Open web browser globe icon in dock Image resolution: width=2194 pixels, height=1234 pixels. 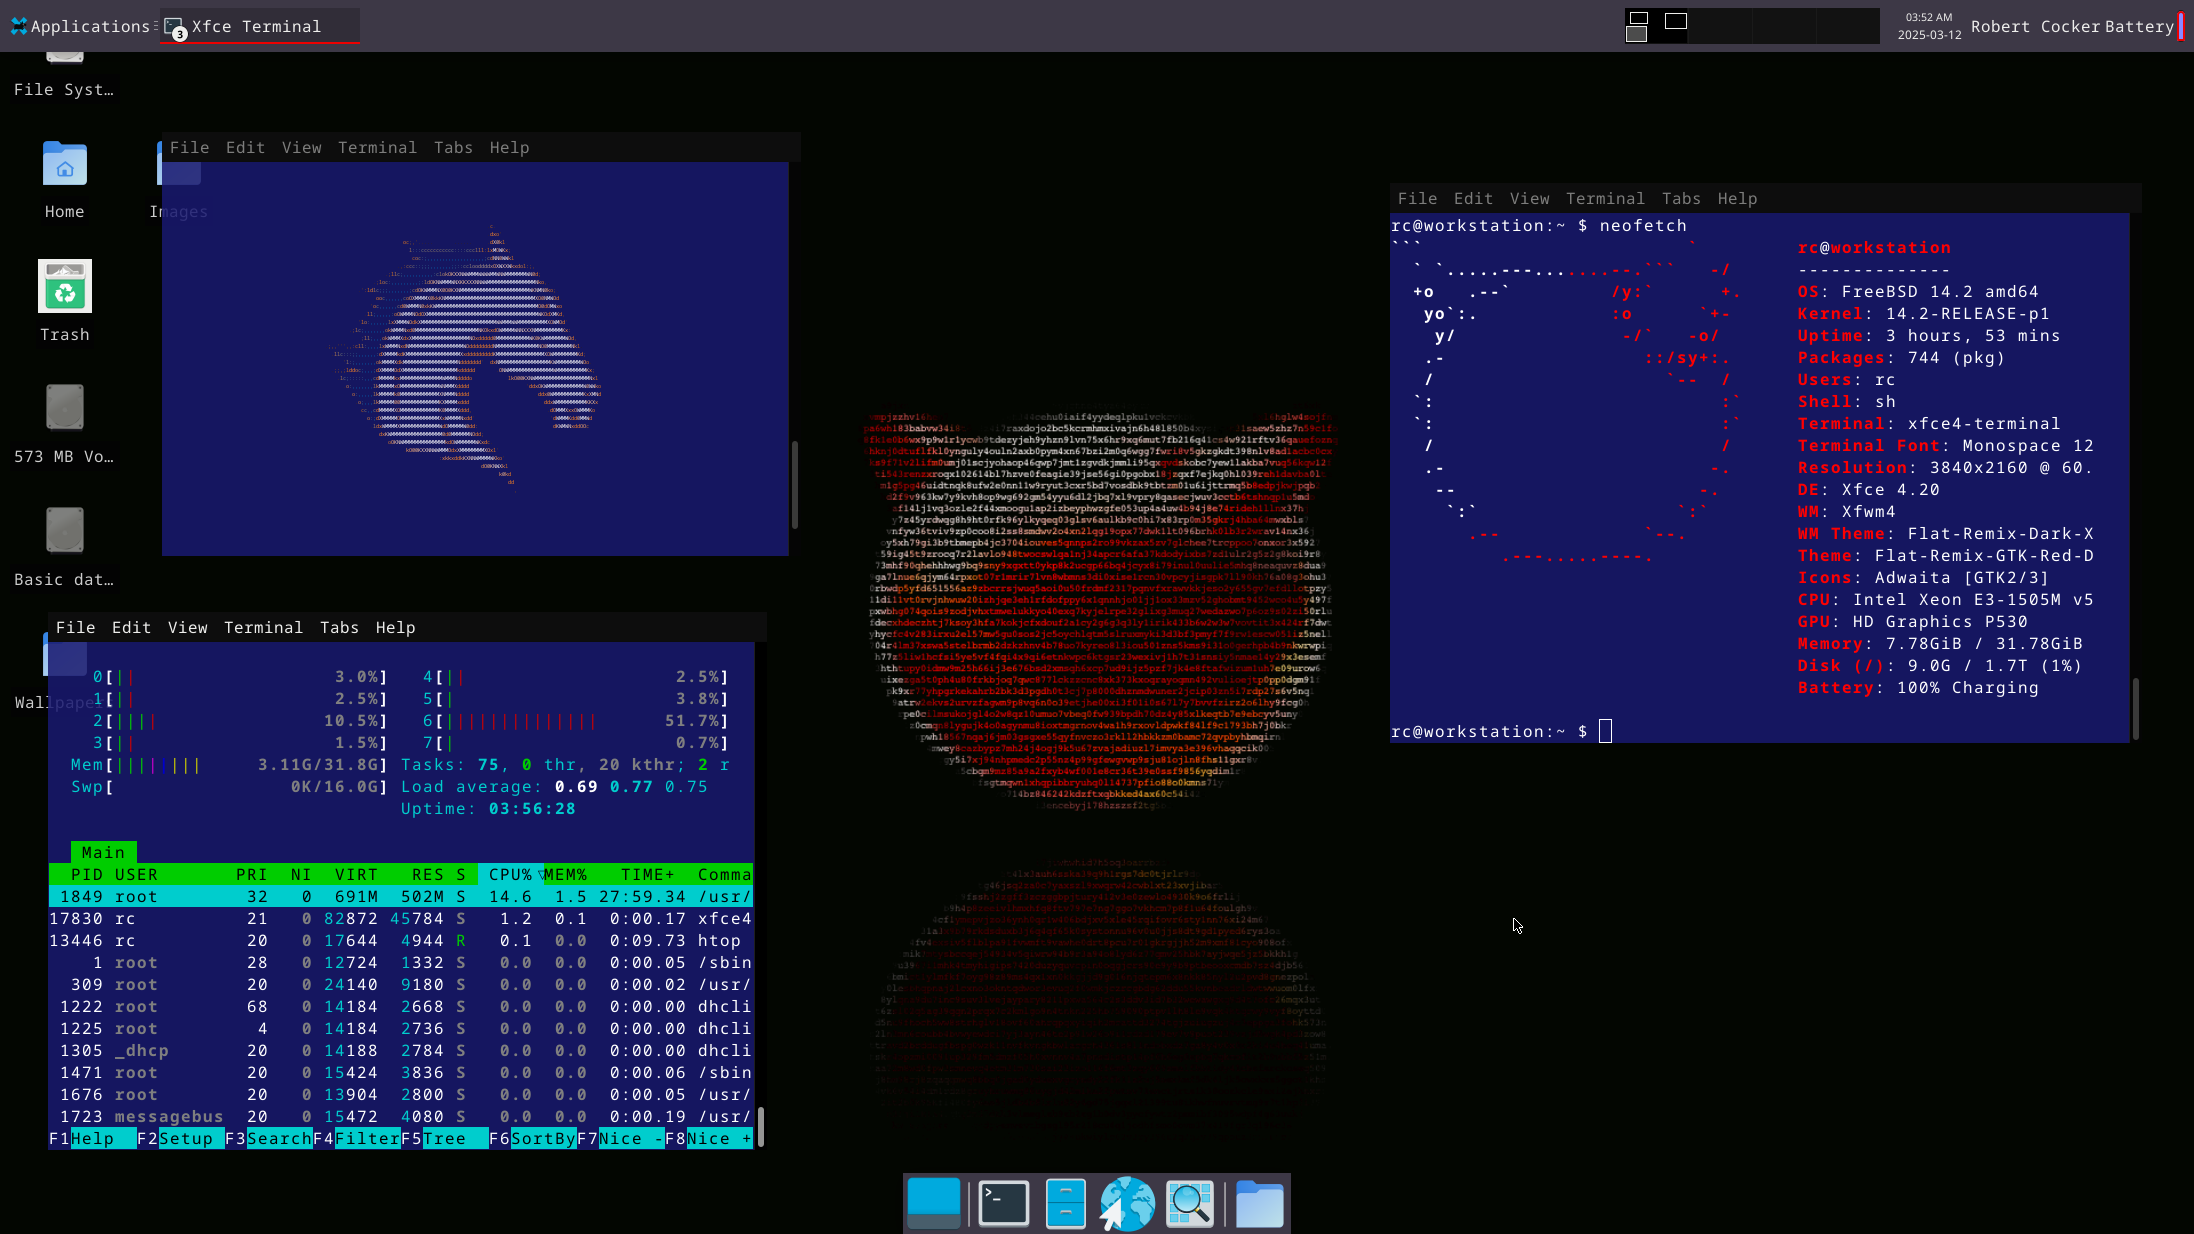1127,1203
